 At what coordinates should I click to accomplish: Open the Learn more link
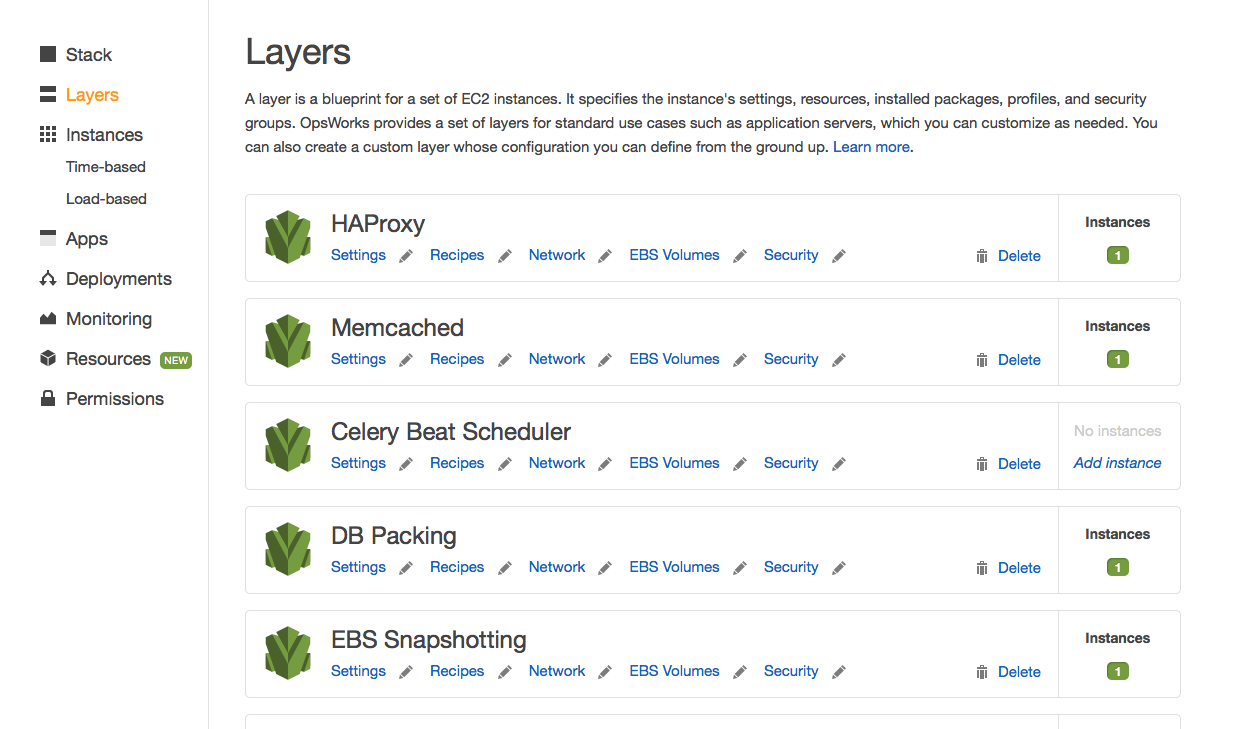click(871, 147)
